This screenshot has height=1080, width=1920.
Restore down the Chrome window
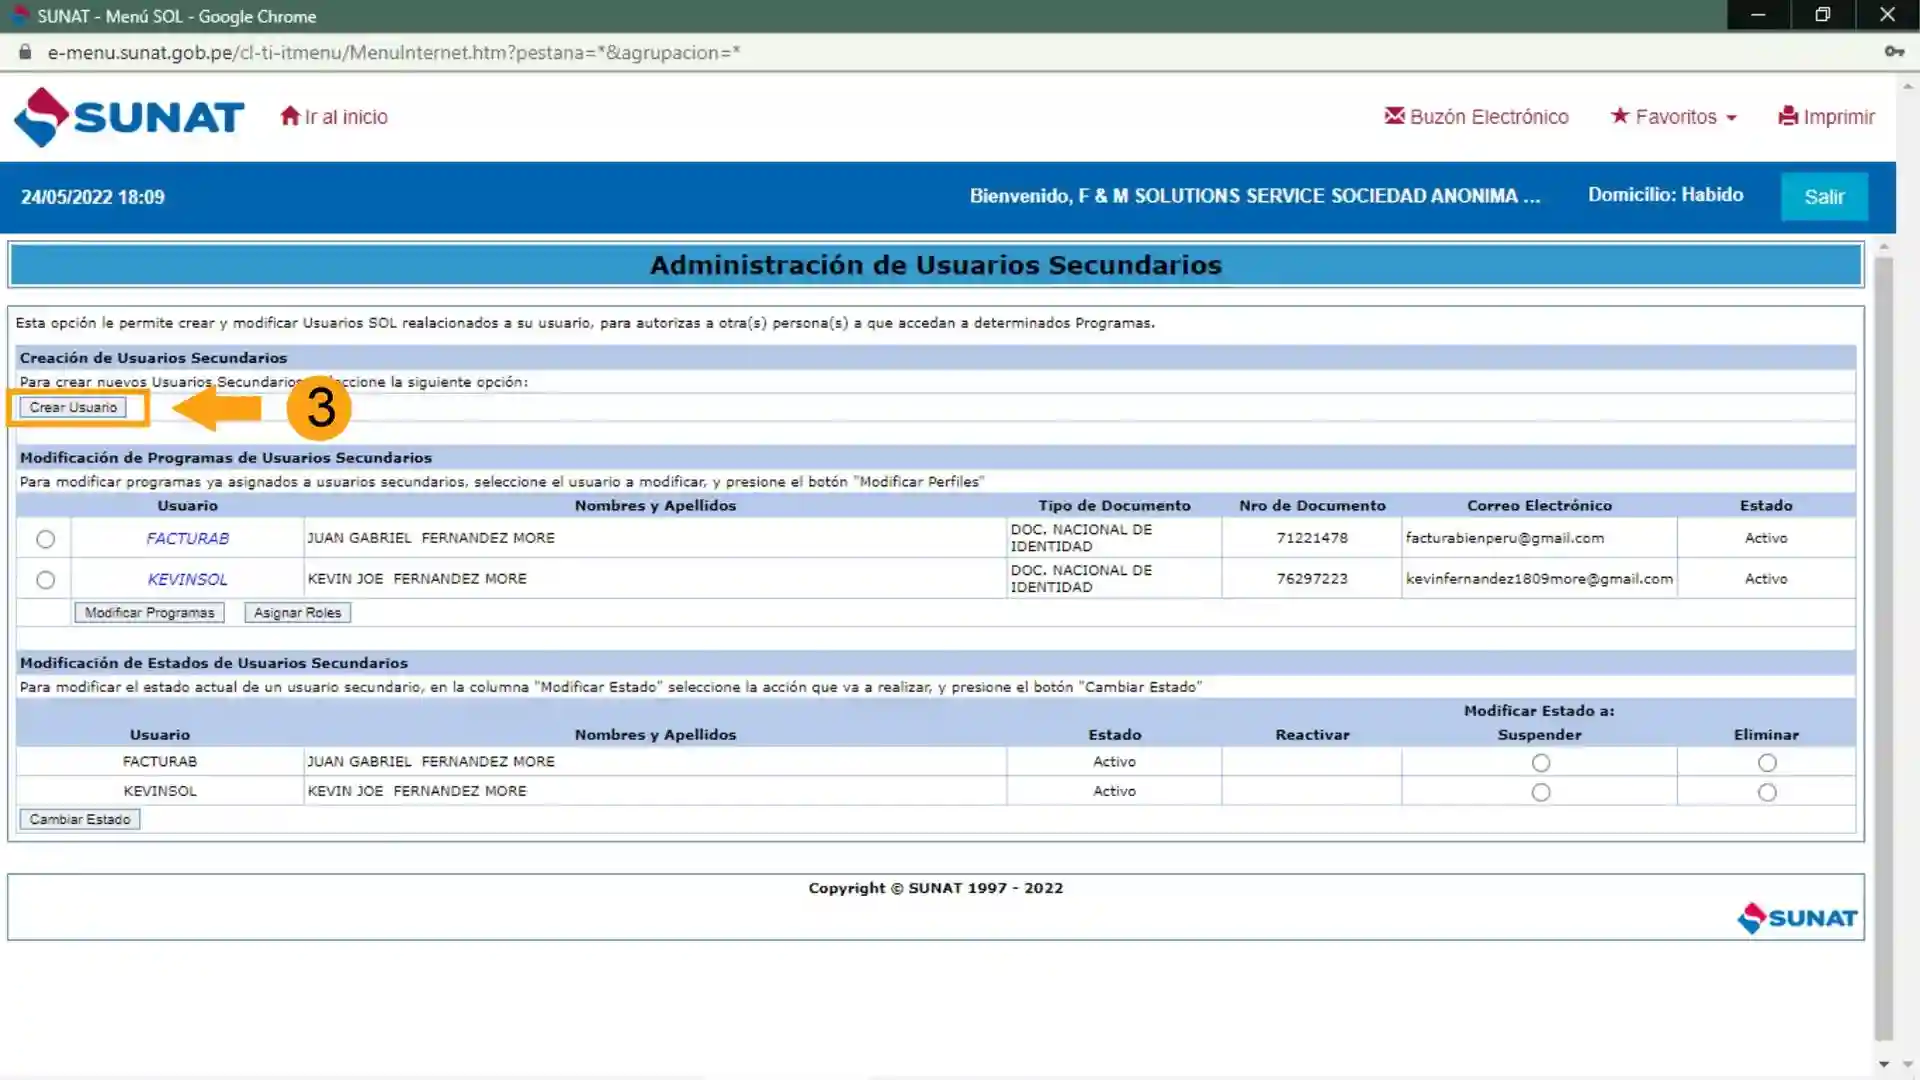tap(1823, 15)
